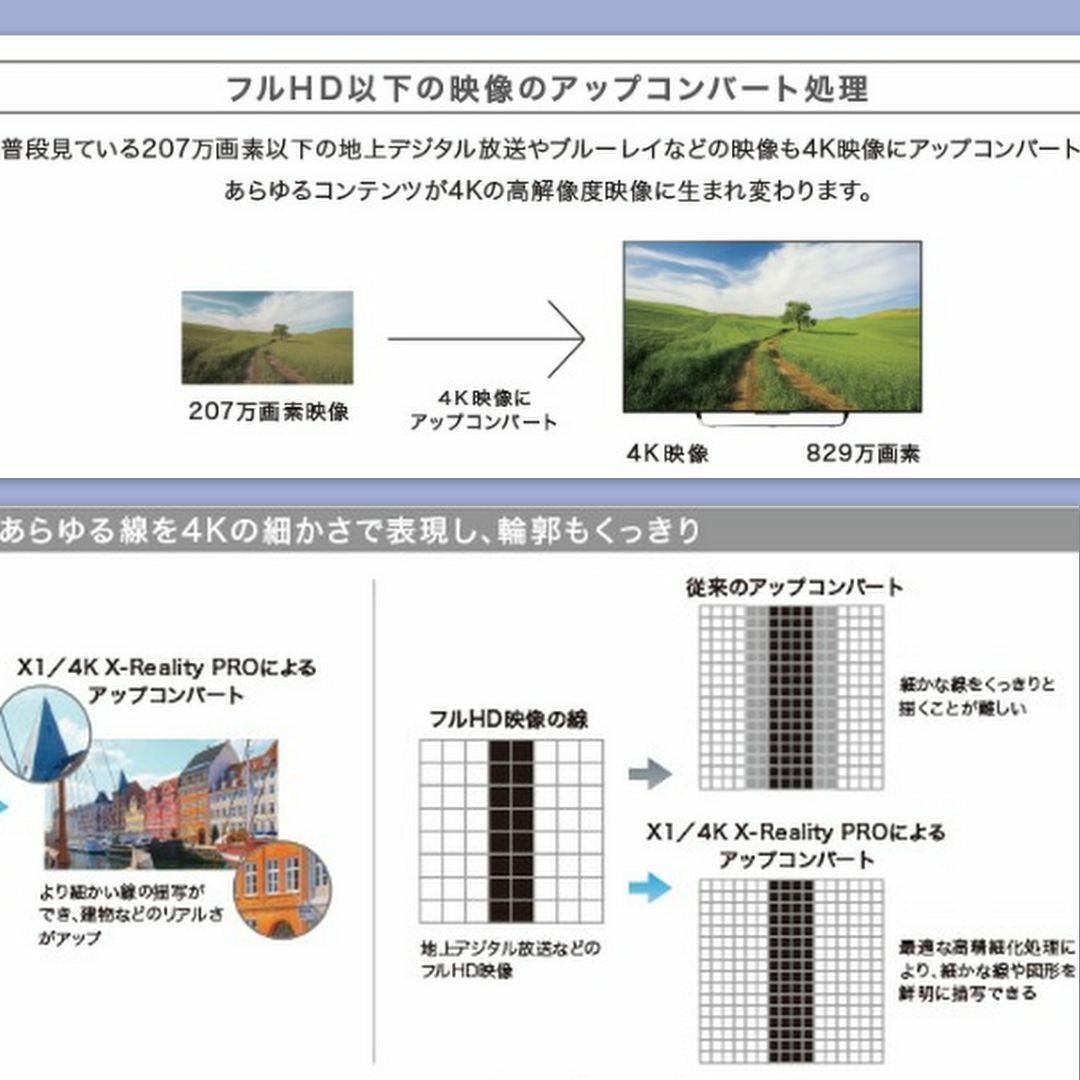Click the gray right arrow beside the Full HD grid
1080x1080 pixels.
pos(650,773)
